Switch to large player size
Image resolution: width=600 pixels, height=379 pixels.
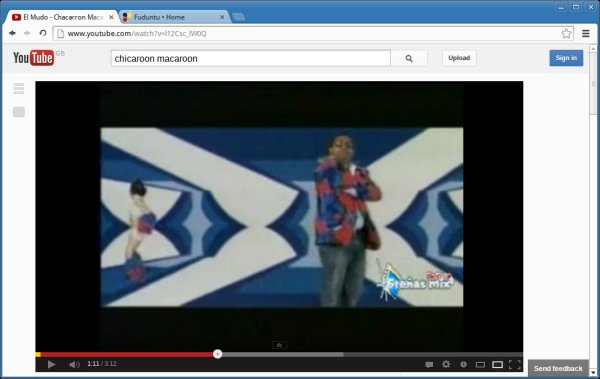[497, 364]
